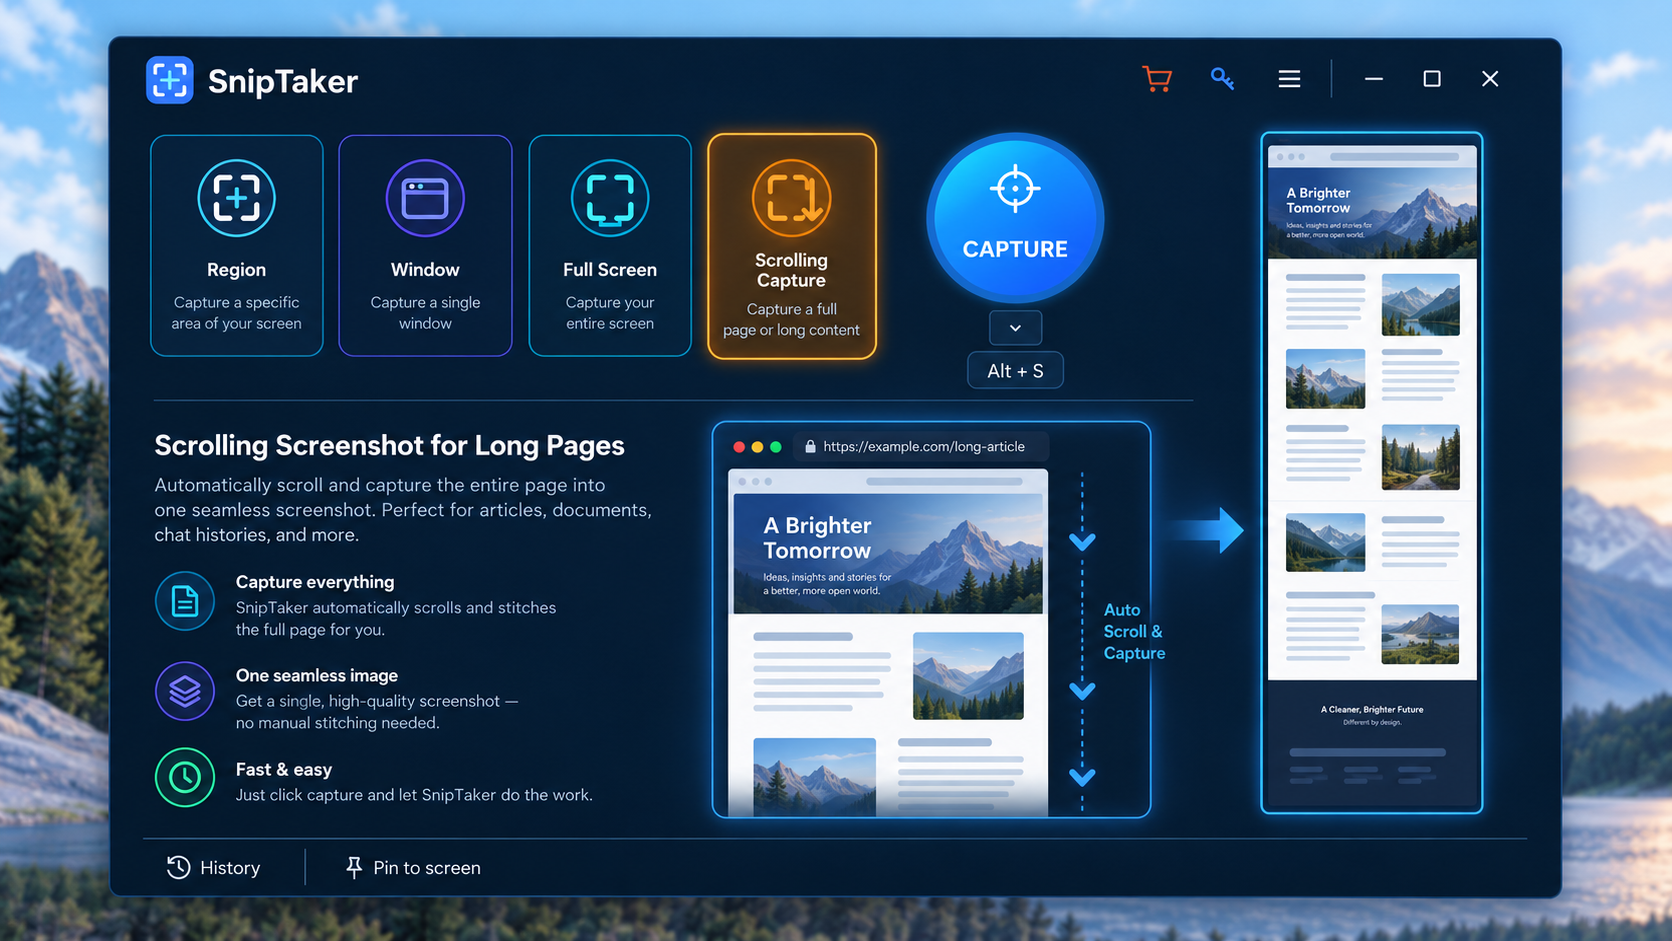Select the Region capture mode icon
1672x941 pixels.
[x=236, y=198]
